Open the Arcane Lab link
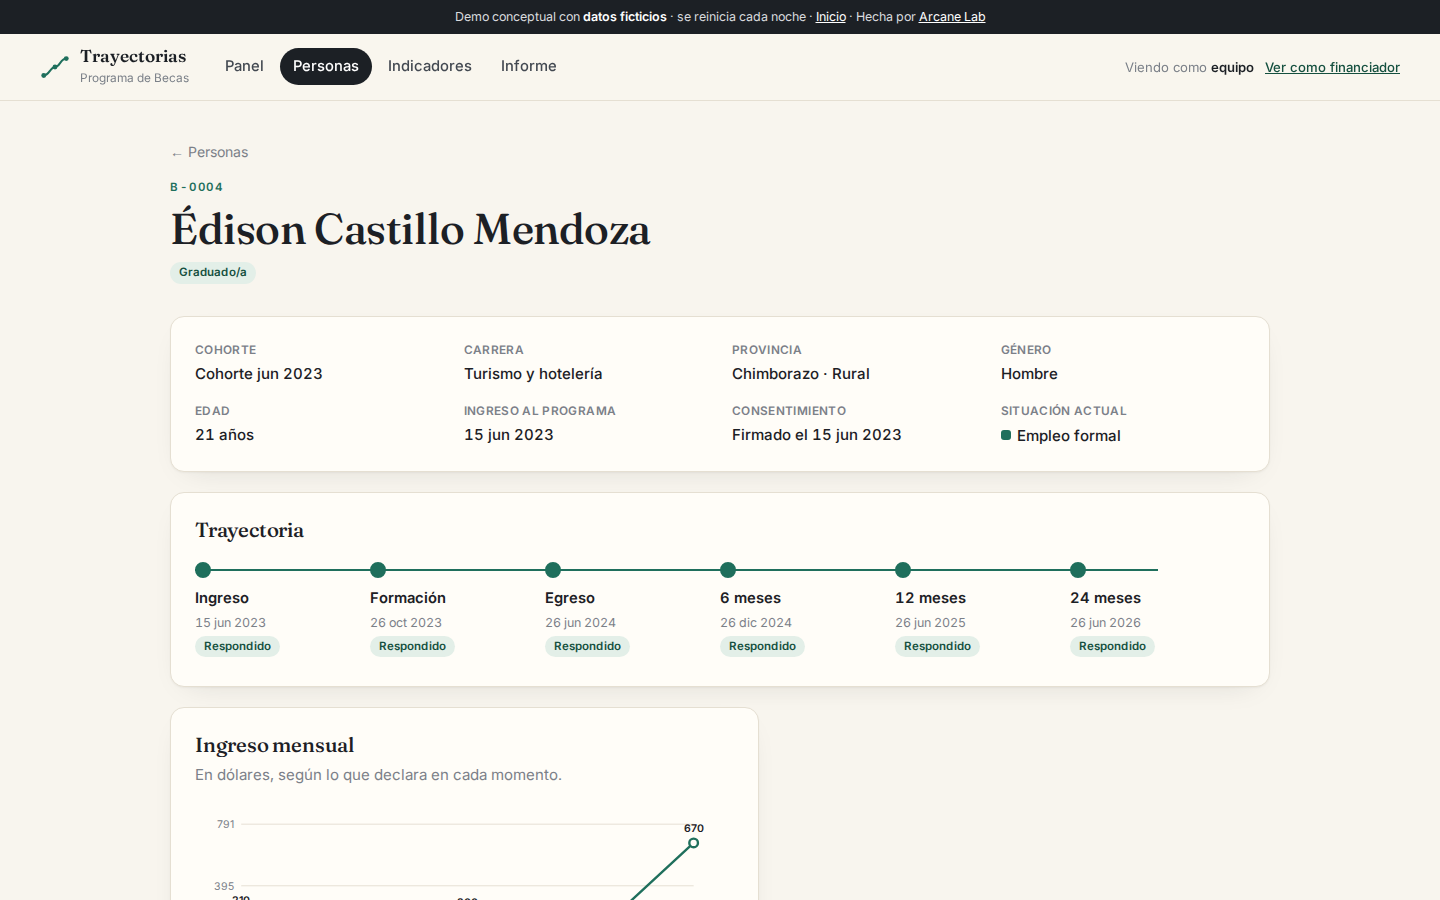 coord(952,17)
